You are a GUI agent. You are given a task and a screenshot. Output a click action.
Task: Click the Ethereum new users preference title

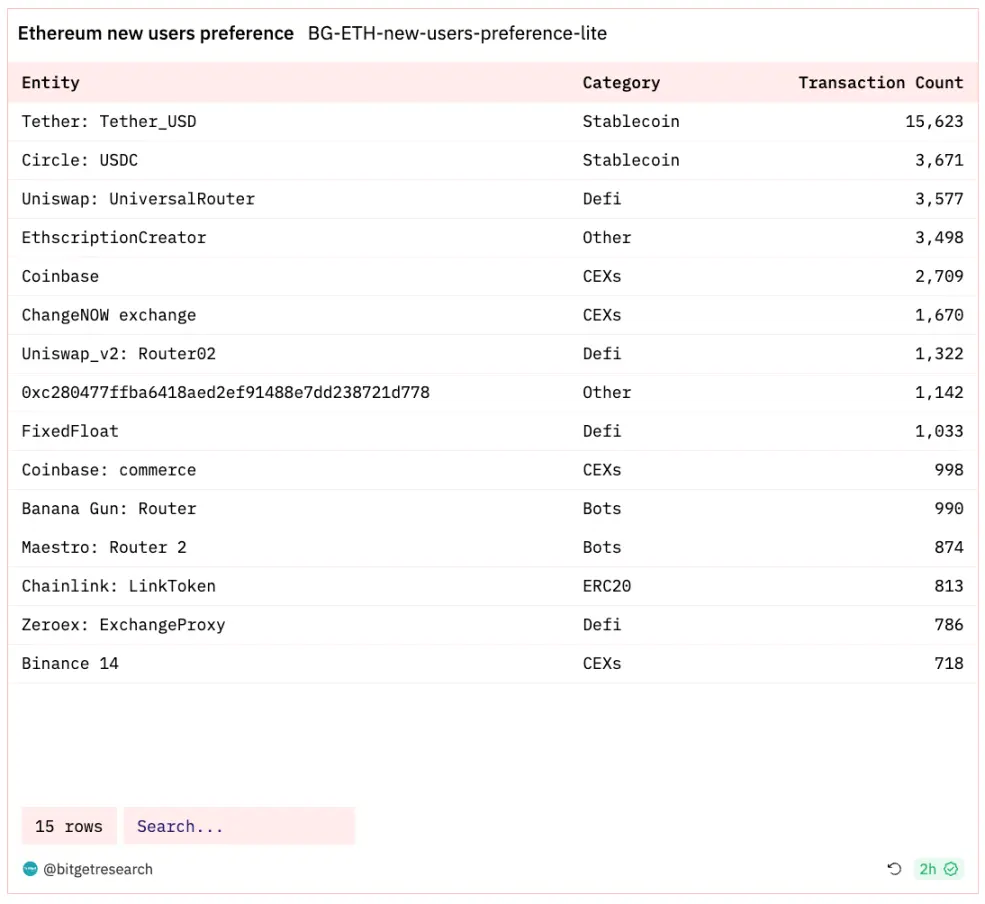156,33
